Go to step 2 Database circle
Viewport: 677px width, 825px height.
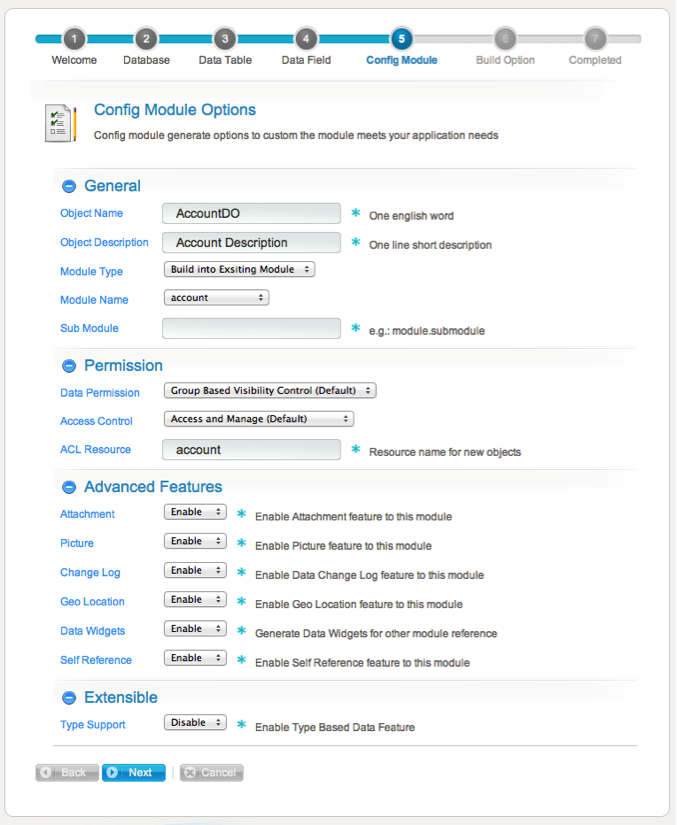tap(146, 39)
